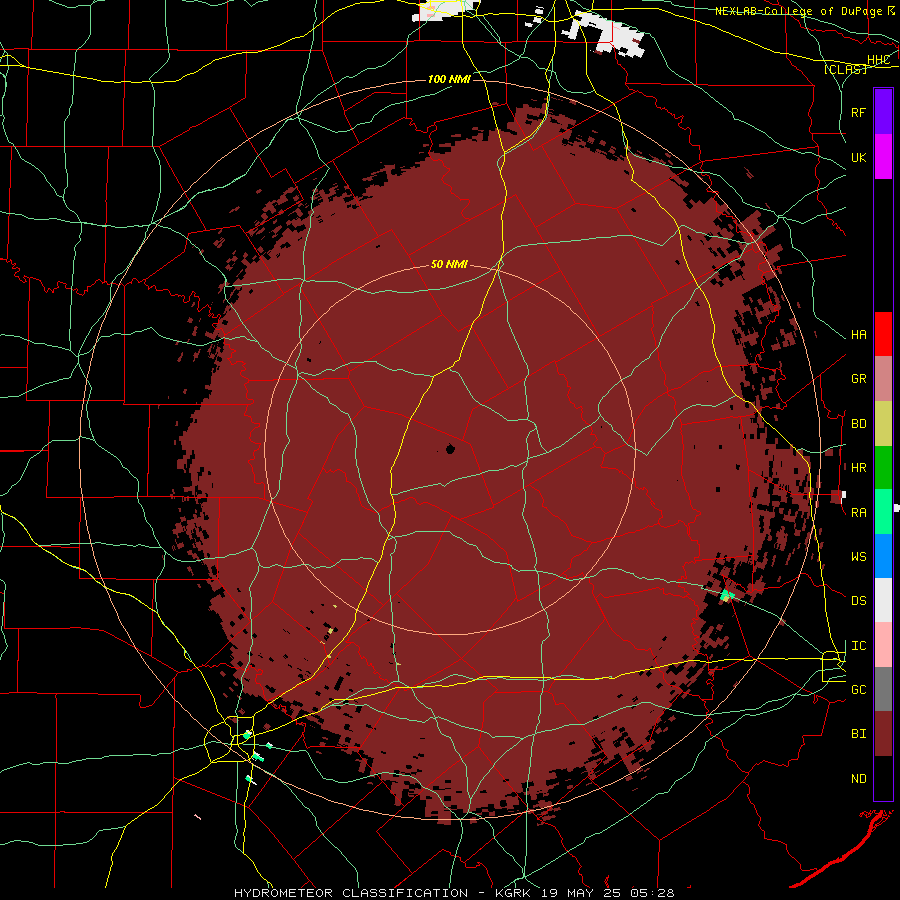Click the 'BD' legend label

(x=859, y=424)
